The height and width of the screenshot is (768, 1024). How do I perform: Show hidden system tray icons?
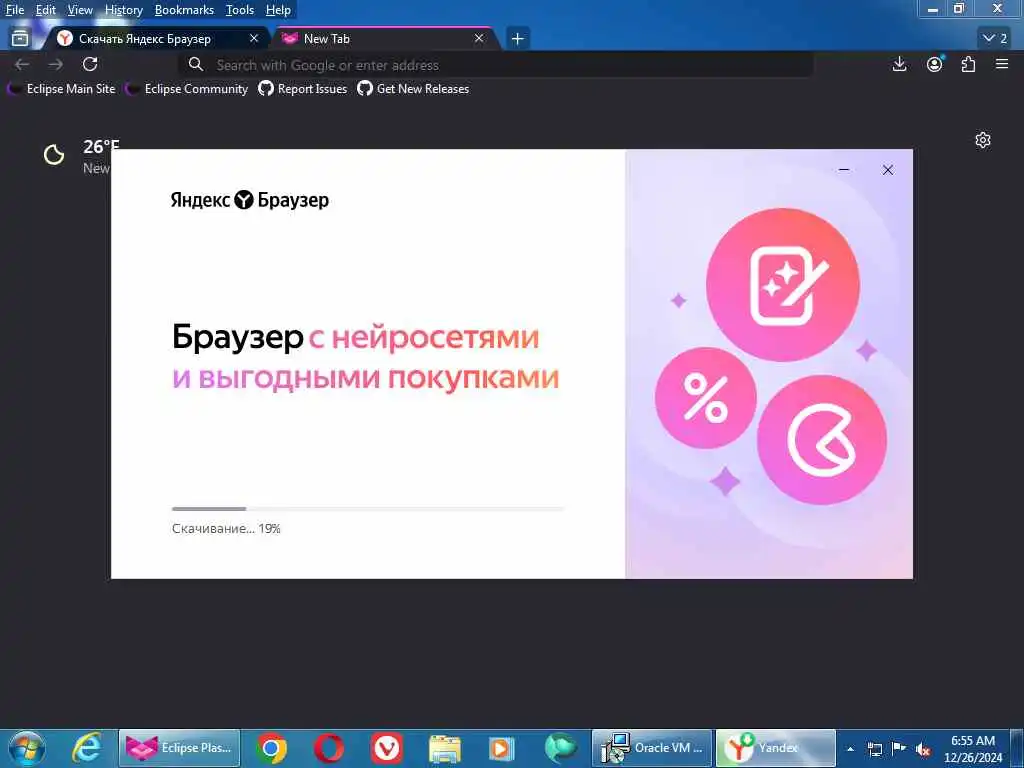tap(850, 749)
